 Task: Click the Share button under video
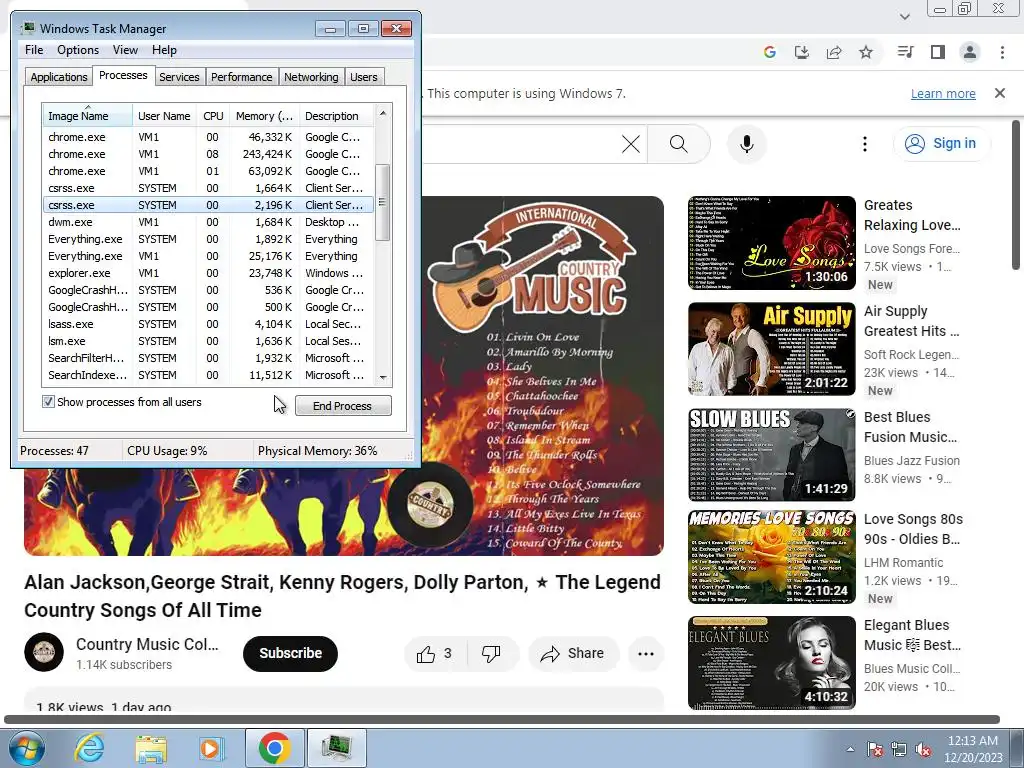[574, 654]
